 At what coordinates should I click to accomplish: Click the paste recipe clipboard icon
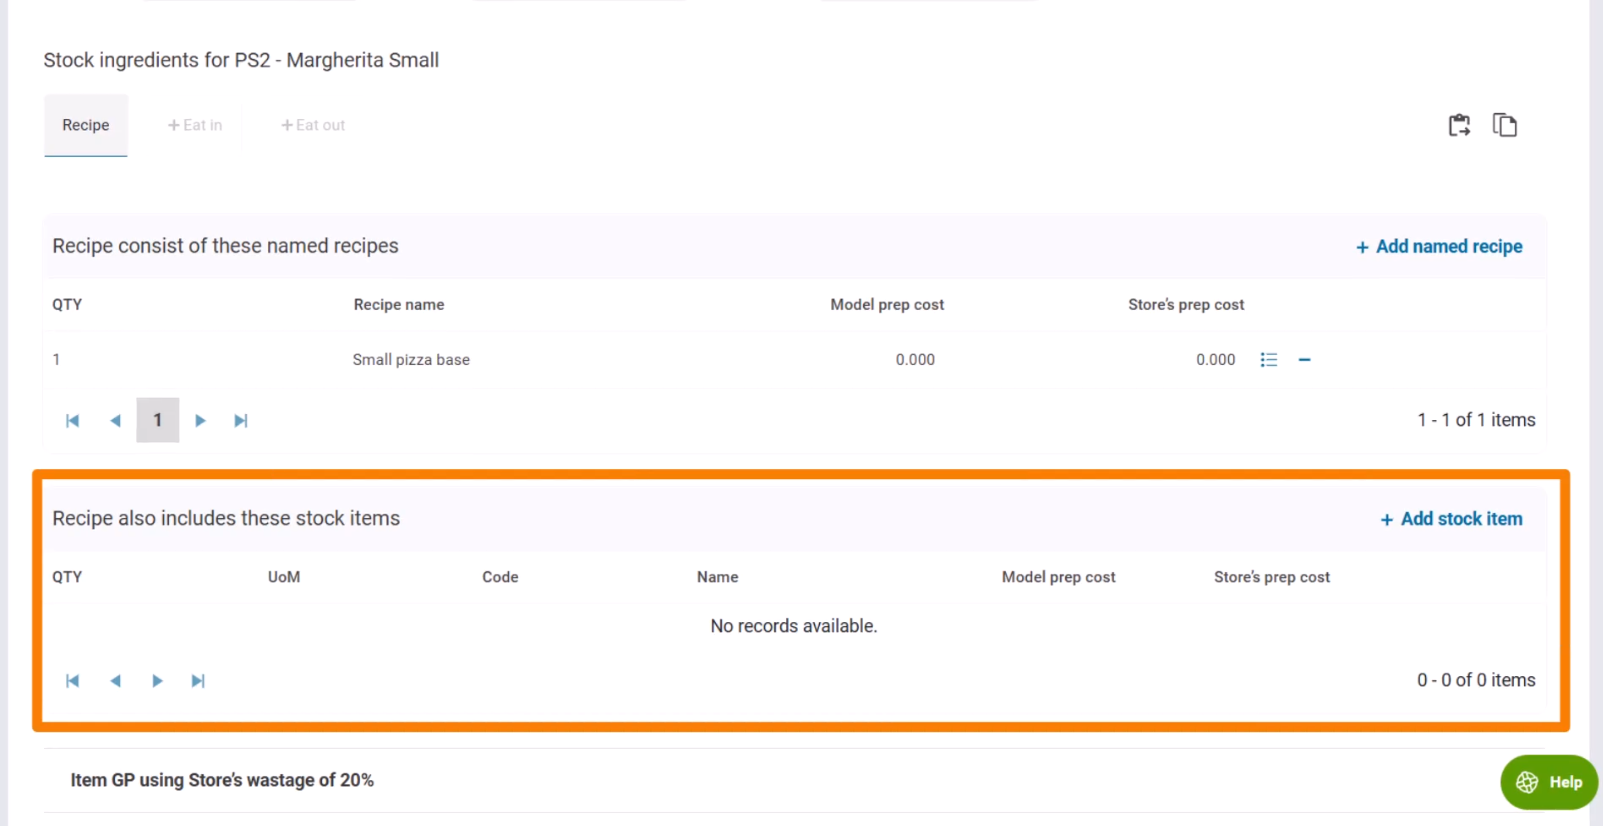[1459, 125]
